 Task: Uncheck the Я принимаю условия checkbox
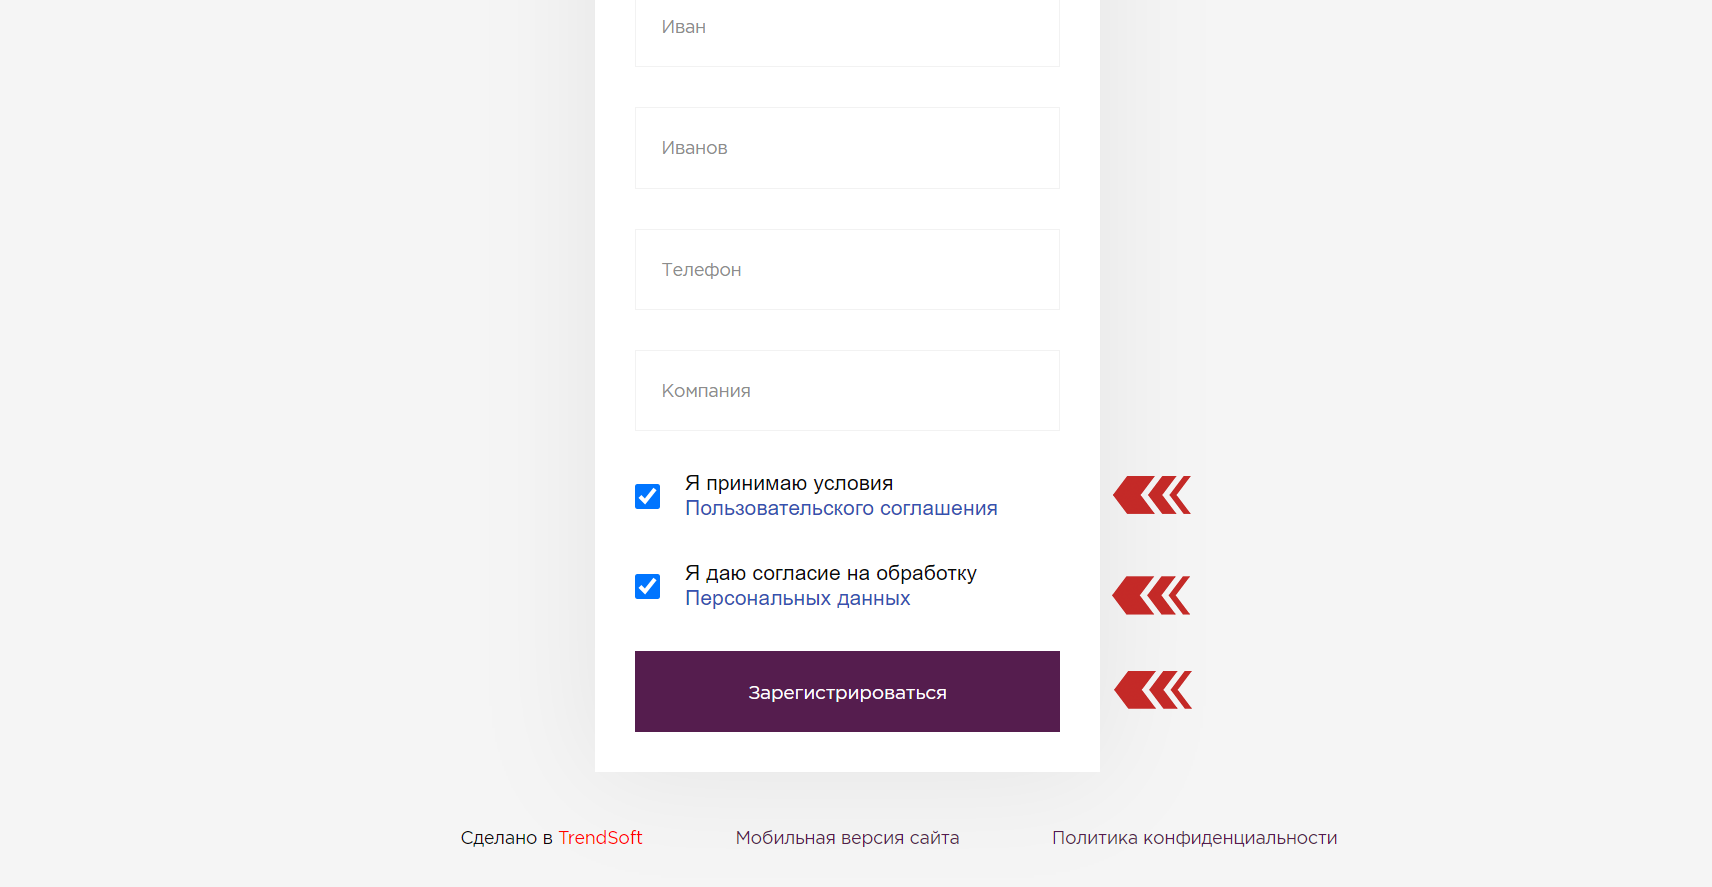(647, 496)
